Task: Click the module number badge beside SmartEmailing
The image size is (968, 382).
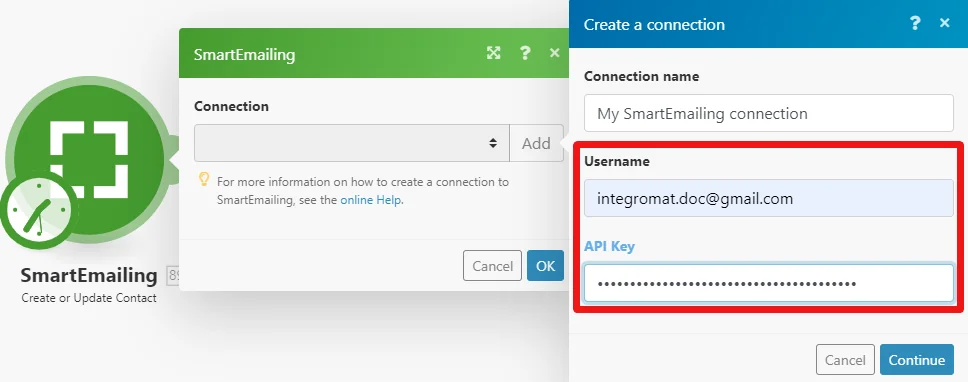Action: [173, 276]
